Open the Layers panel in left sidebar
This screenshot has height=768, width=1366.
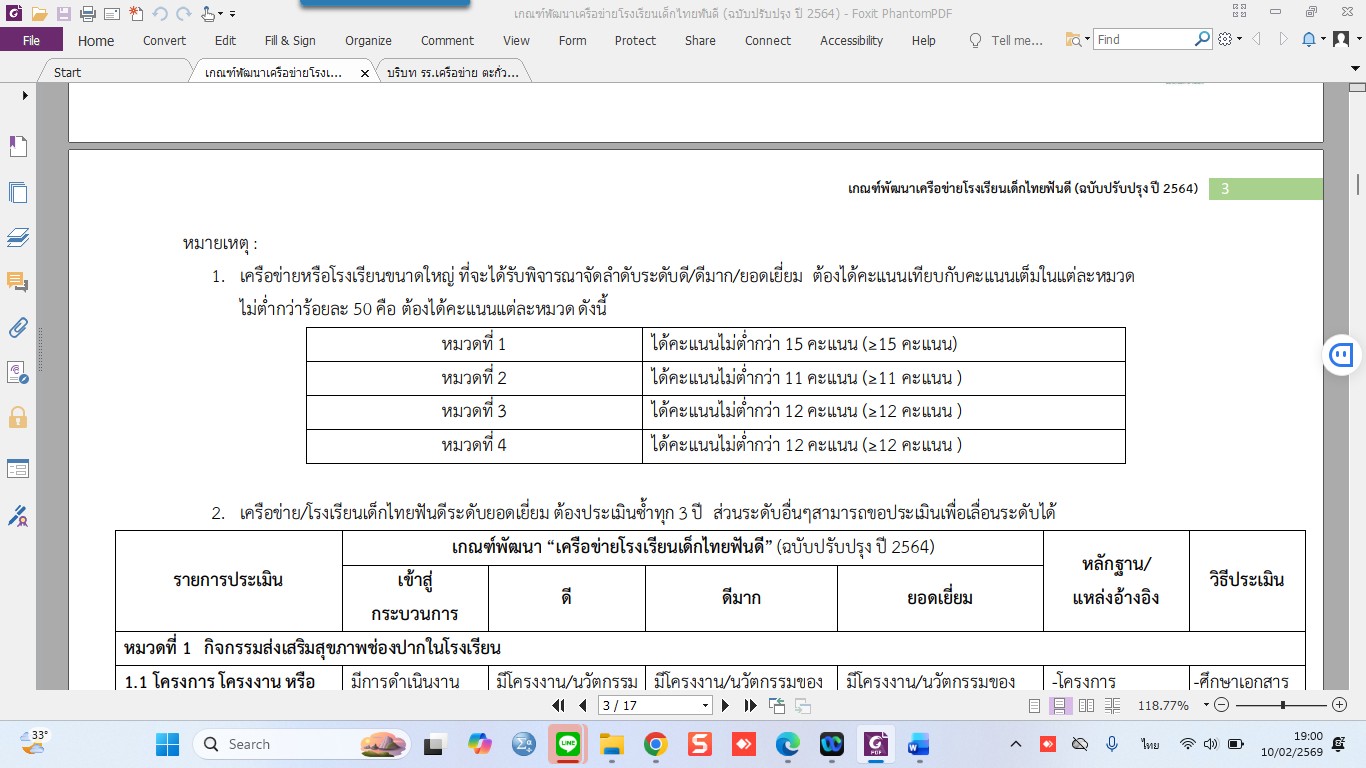pos(18,237)
